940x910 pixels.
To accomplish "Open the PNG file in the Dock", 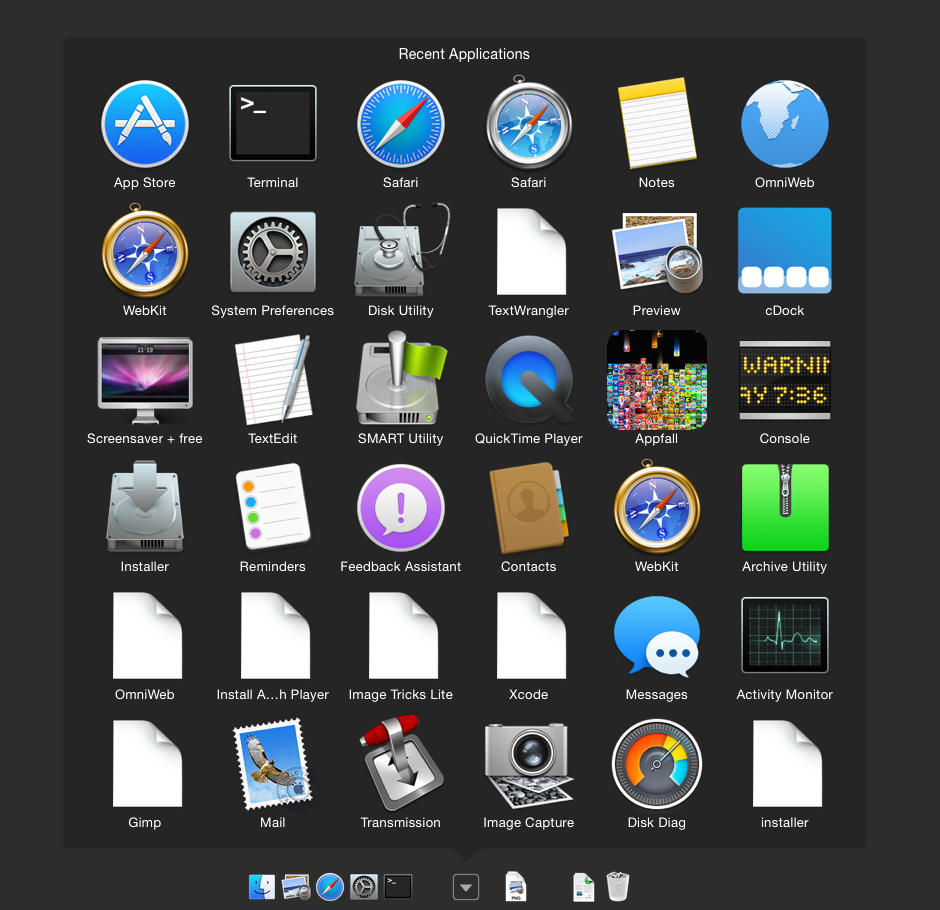I will point(516,887).
